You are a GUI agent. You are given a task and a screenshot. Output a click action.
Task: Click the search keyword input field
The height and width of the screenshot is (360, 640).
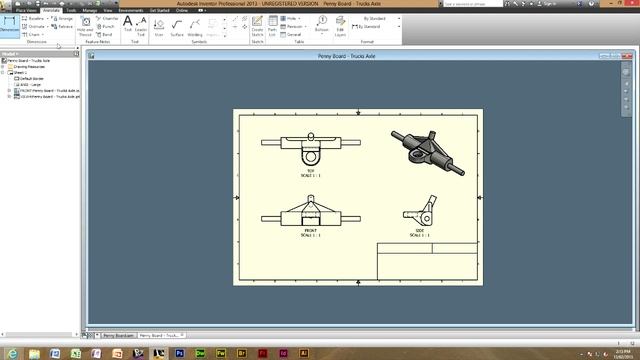pos(472,4)
